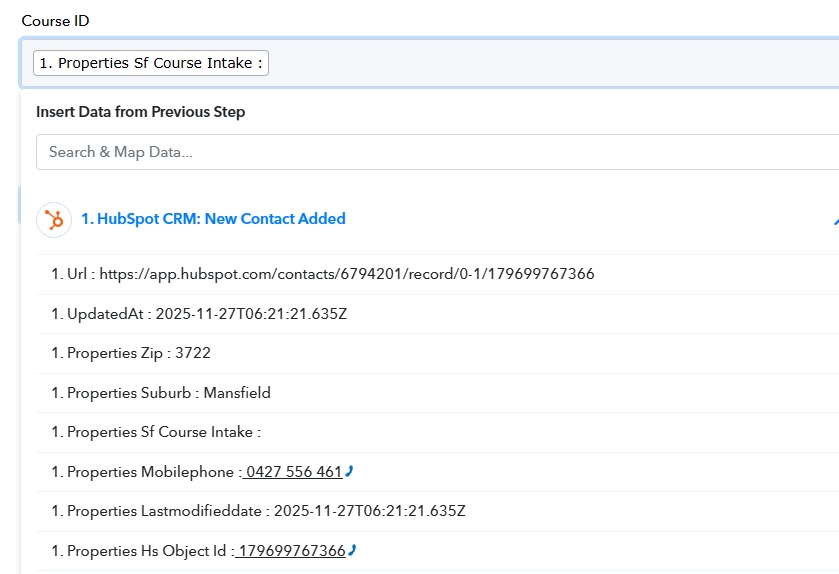Click the 179699767366 underlined number
This screenshot has width=839, height=574.
coord(291,551)
